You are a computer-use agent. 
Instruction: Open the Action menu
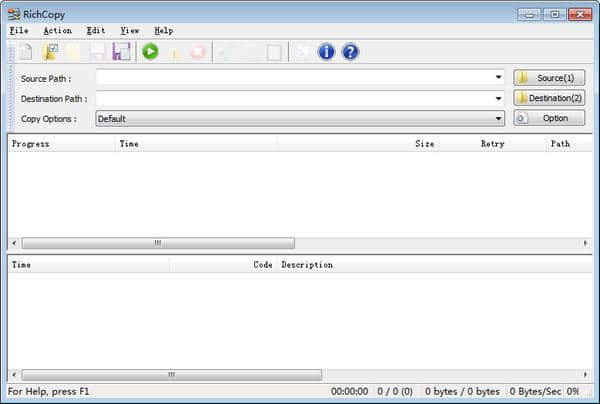57,31
